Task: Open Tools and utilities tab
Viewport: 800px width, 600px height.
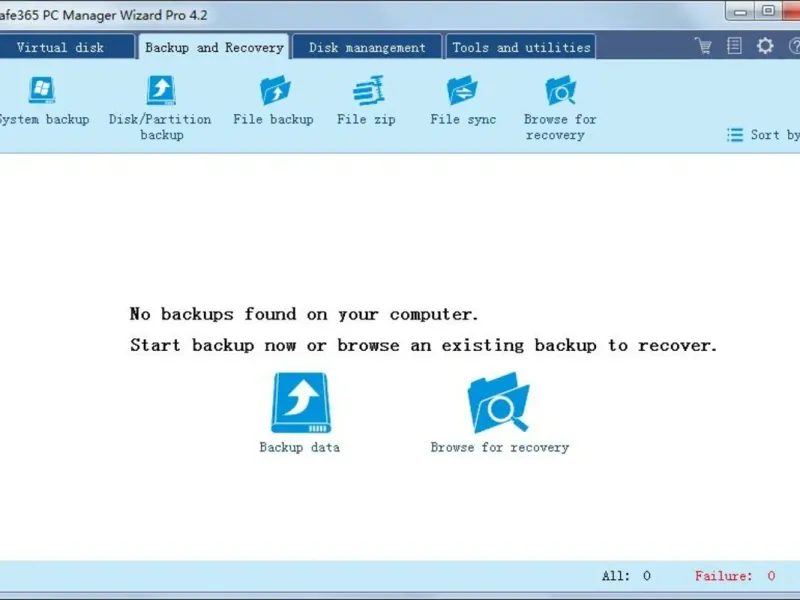Action: (x=521, y=47)
